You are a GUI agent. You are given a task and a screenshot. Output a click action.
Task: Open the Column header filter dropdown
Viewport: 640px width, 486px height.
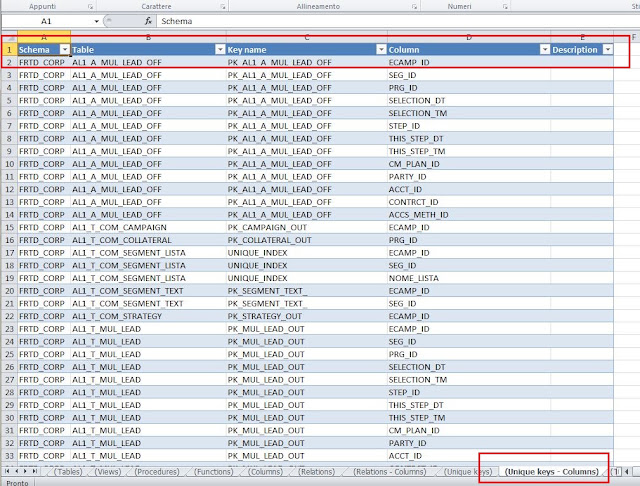[544, 50]
